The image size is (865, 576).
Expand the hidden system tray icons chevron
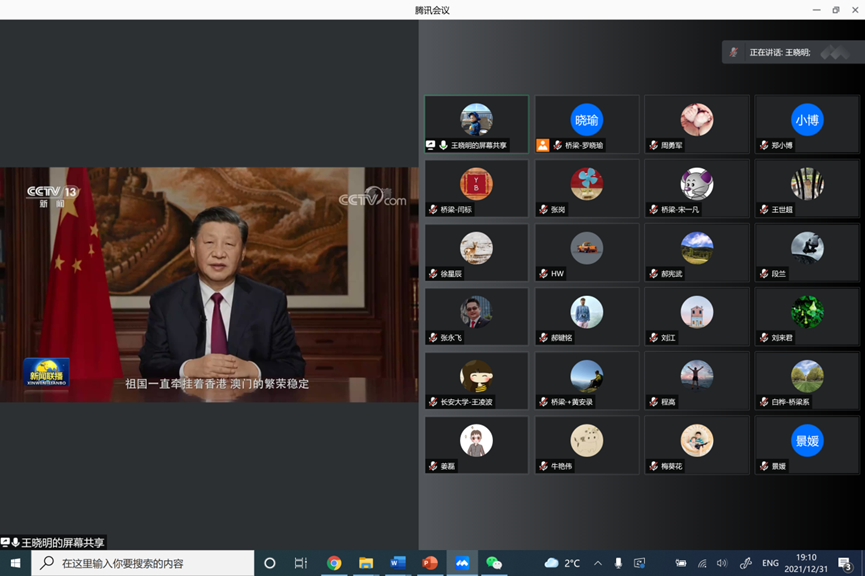598,563
